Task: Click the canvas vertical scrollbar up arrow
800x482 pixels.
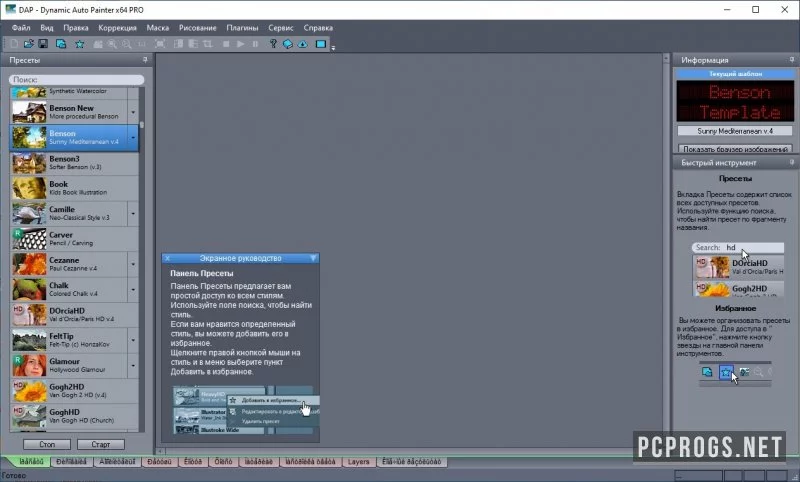Action: 666,58
